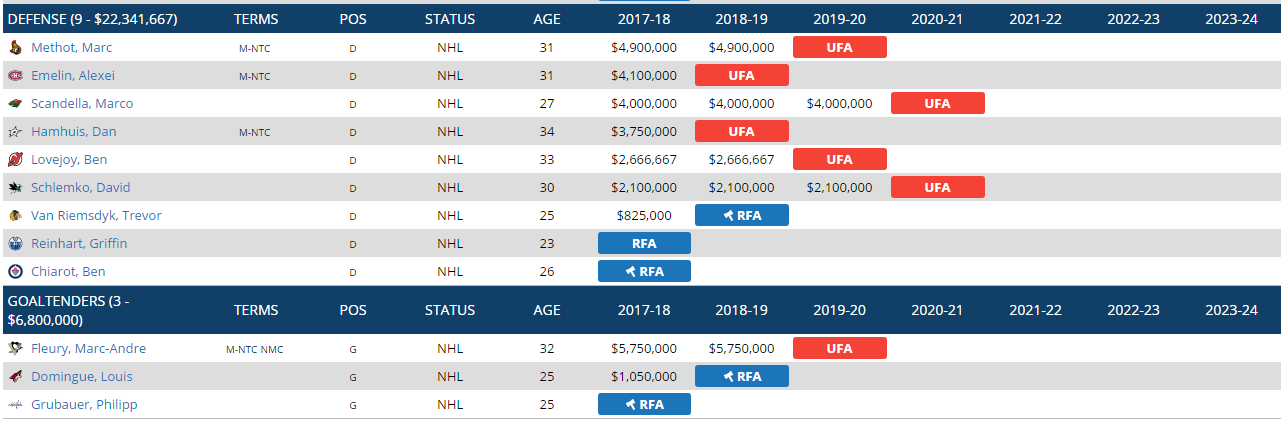Click the Oilers logo beside Reinhart, Griffin

pyautogui.click(x=15, y=244)
